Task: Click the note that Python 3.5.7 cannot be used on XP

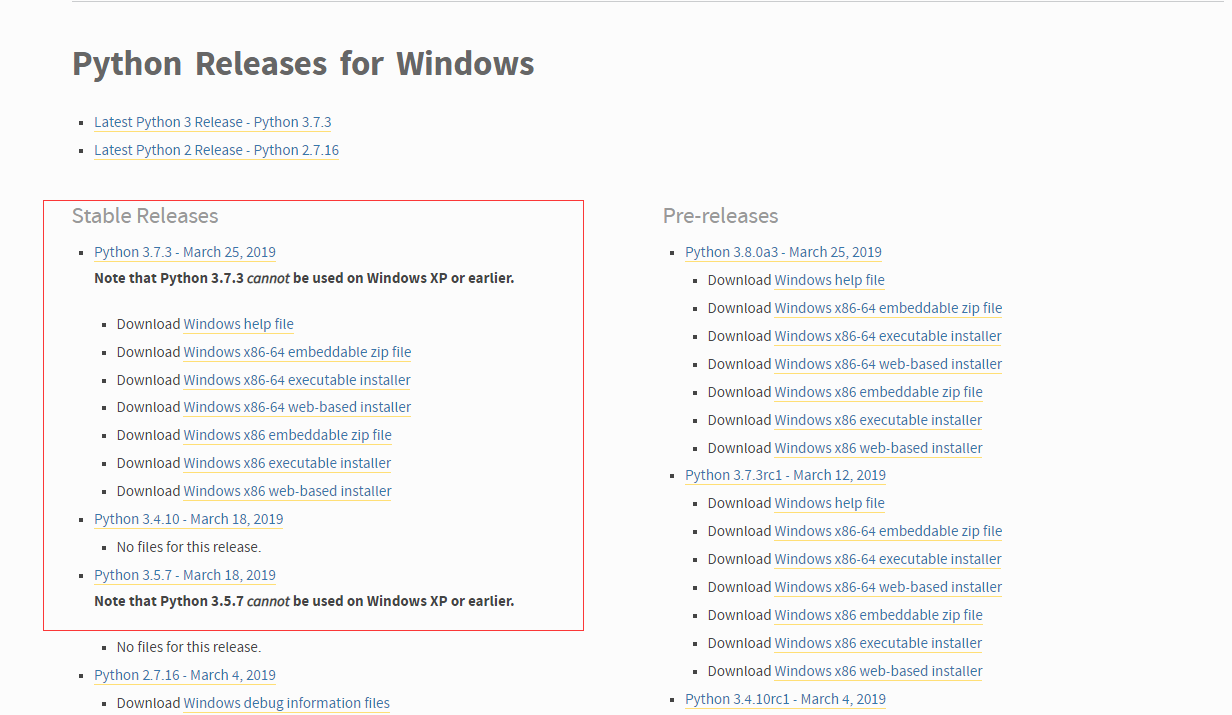Action: pos(304,601)
